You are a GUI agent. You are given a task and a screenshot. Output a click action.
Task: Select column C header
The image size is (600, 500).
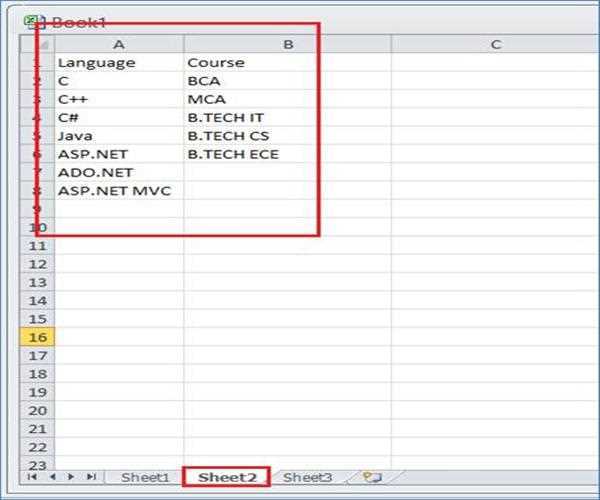pyautogui.click(x=494, y=44)
